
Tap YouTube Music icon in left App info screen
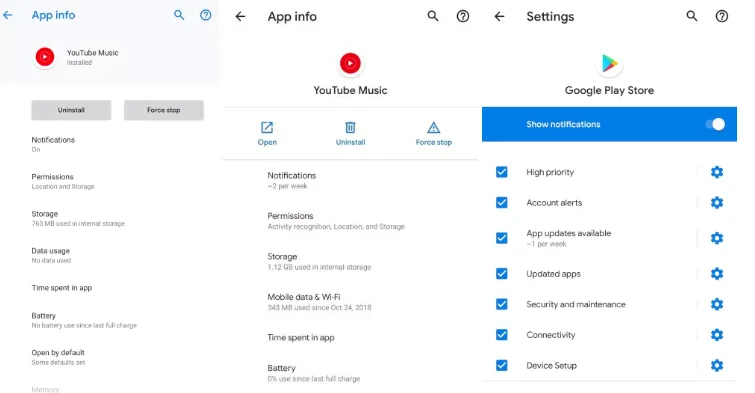pos(45,57)
